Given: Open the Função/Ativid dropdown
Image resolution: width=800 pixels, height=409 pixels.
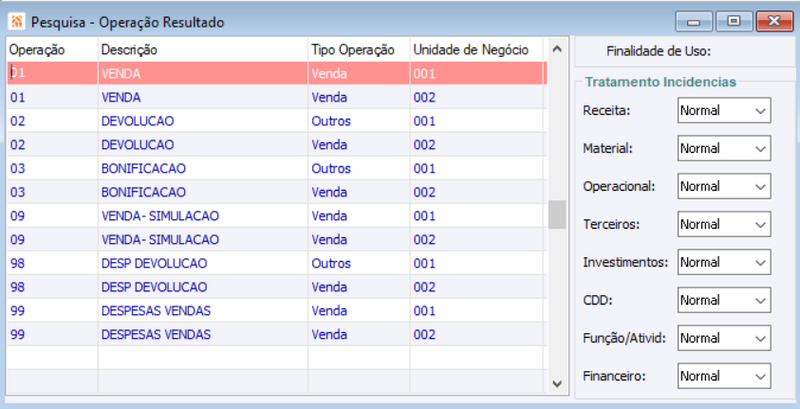Looking at the screenshot, I should (724, 338).
